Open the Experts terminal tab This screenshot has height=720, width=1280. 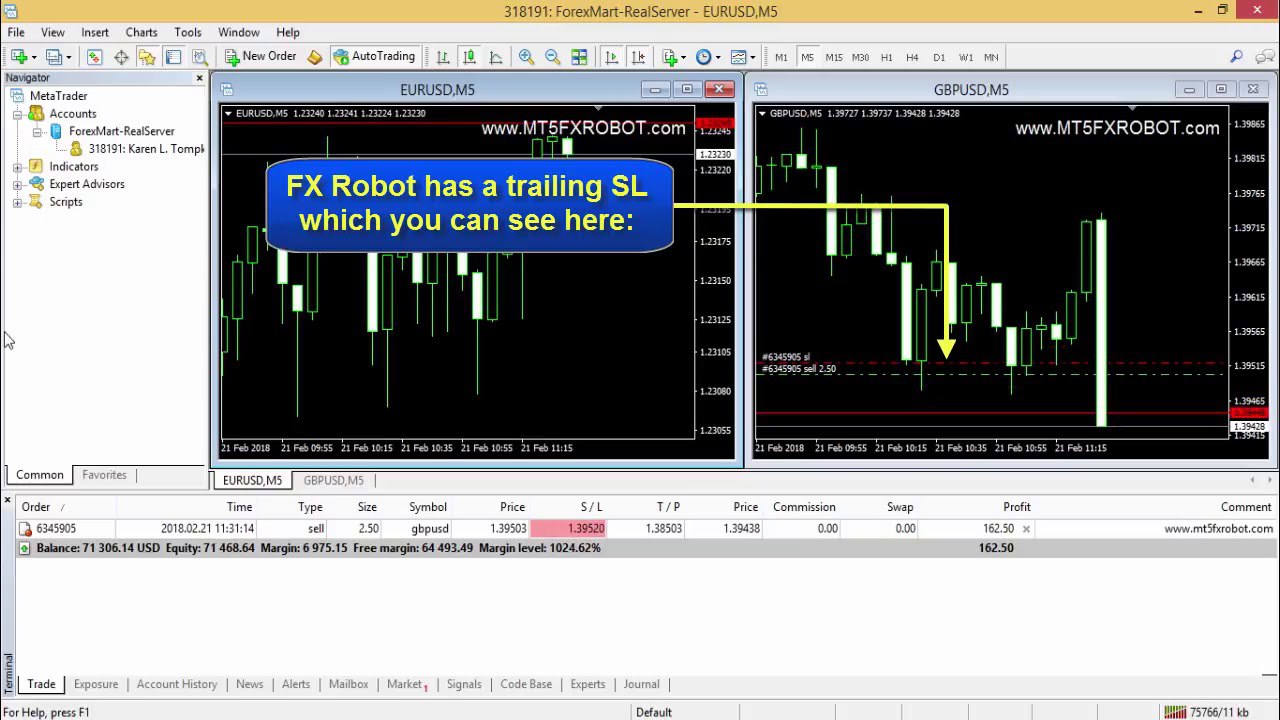tap(588, 684)
